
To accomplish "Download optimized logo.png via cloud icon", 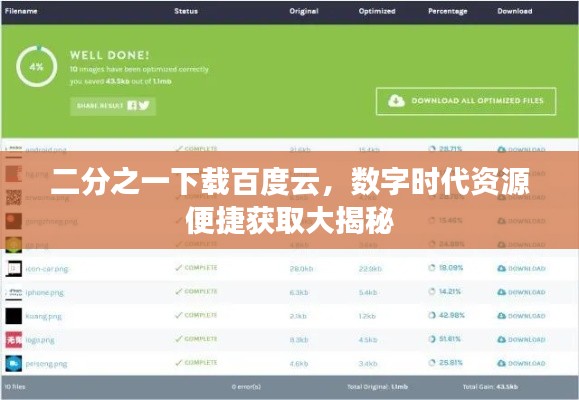I will click(501, 339).
